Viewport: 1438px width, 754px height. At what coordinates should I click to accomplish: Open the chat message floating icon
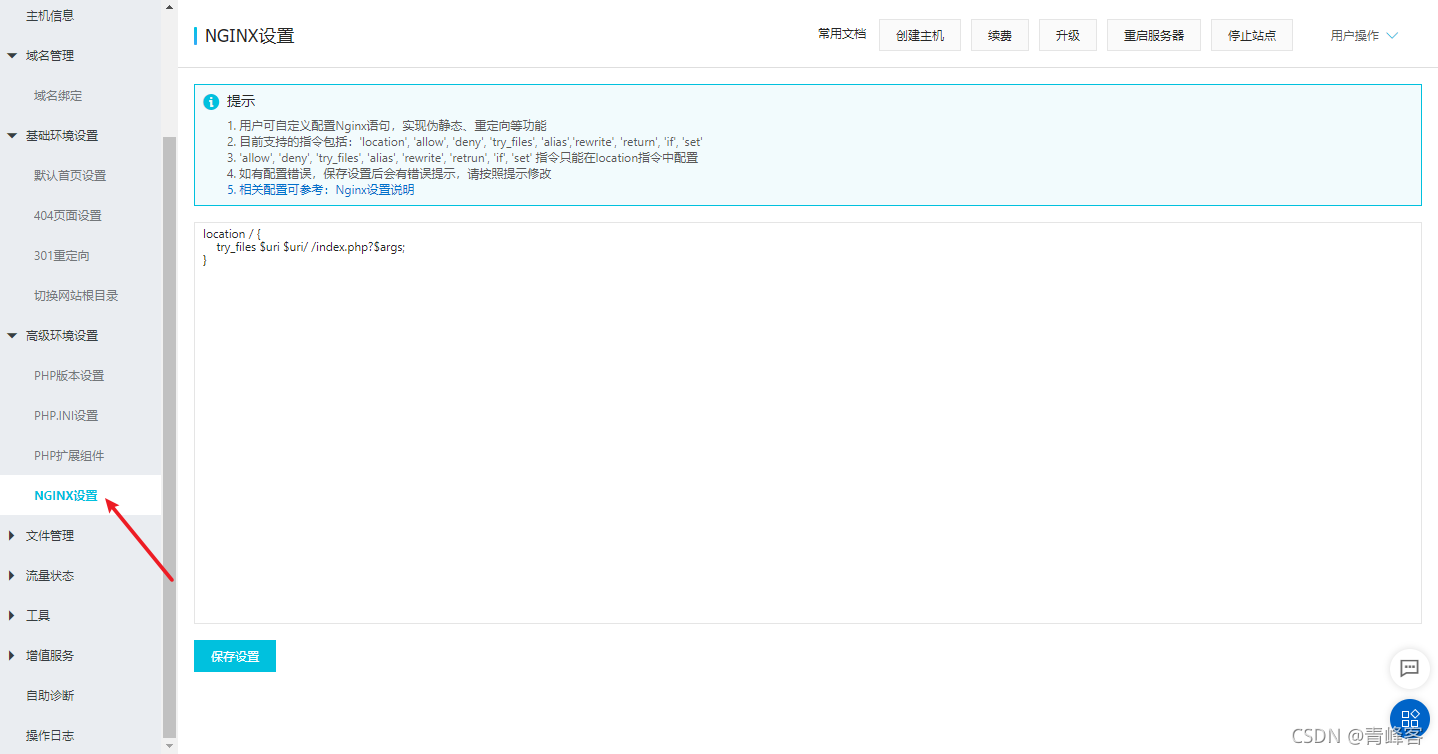click(x=1409, y=668)
